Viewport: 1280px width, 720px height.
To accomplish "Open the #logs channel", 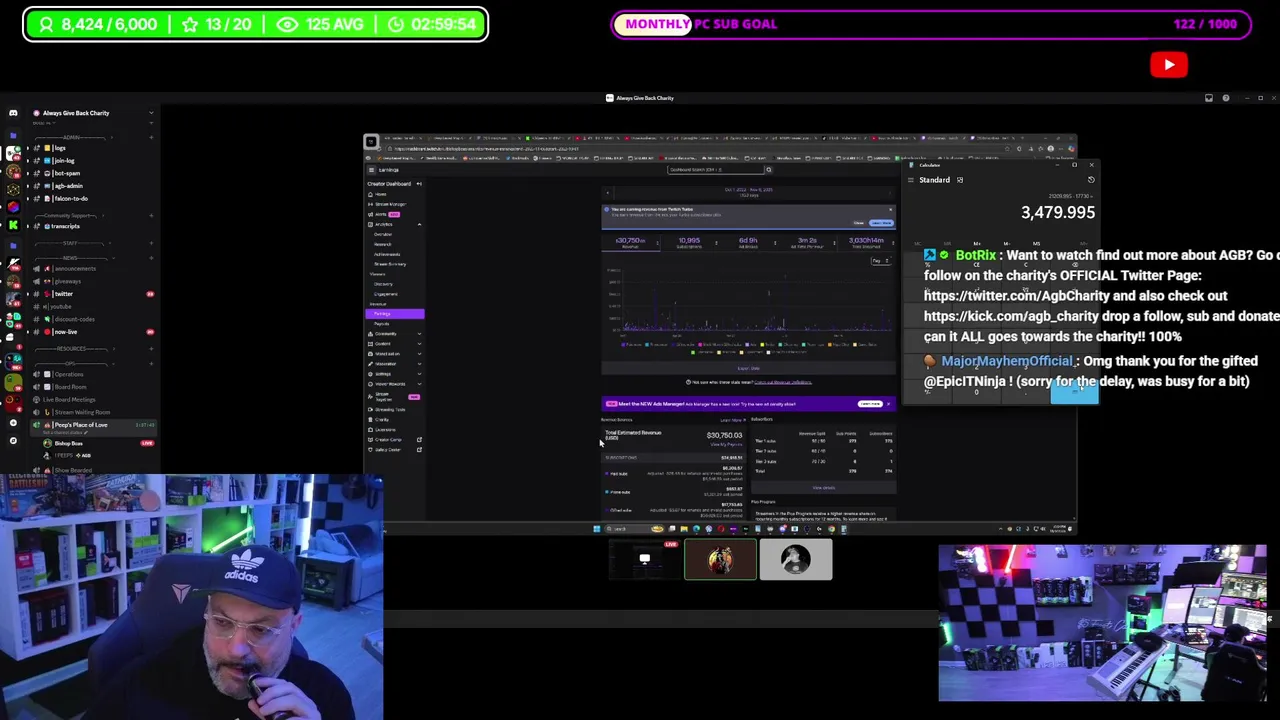I will [x=58, y=148].
